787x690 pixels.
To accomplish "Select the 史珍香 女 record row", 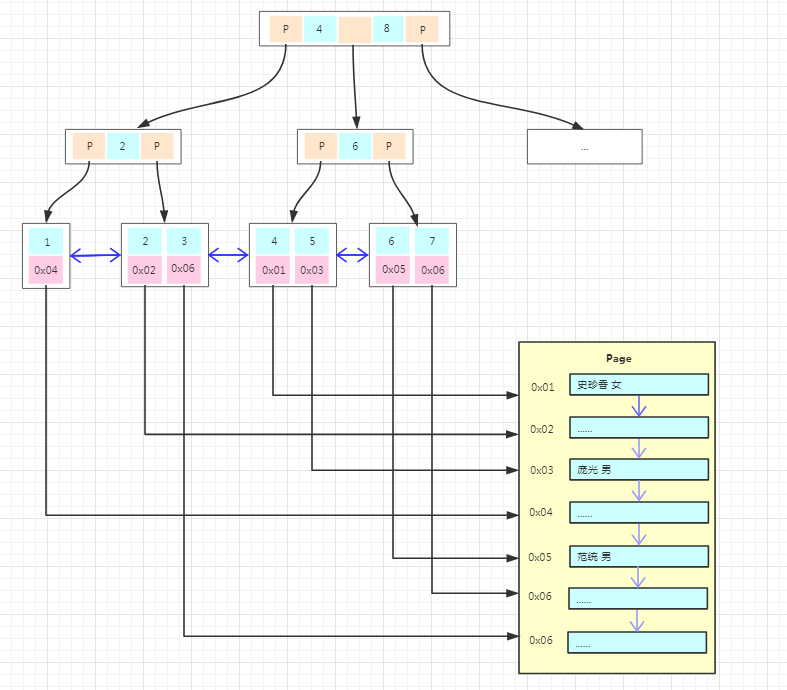I will 639,384.
